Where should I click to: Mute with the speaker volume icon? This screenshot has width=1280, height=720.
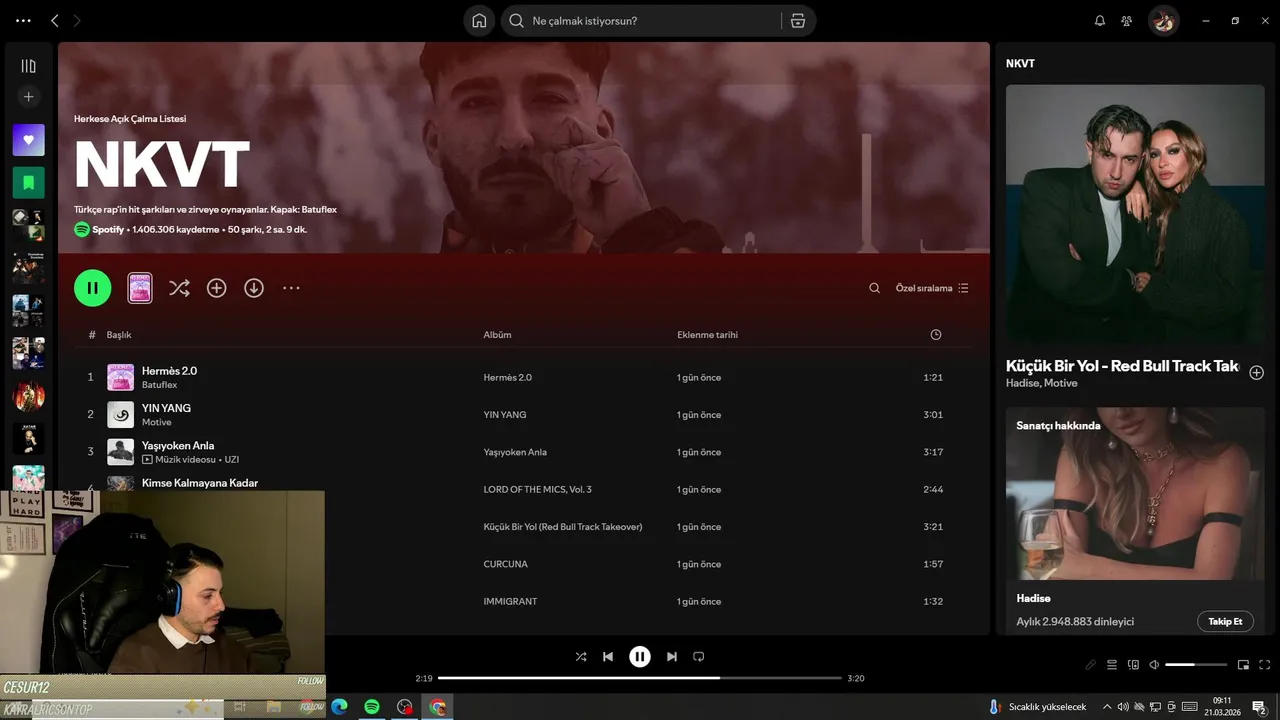click(1154, 665)
